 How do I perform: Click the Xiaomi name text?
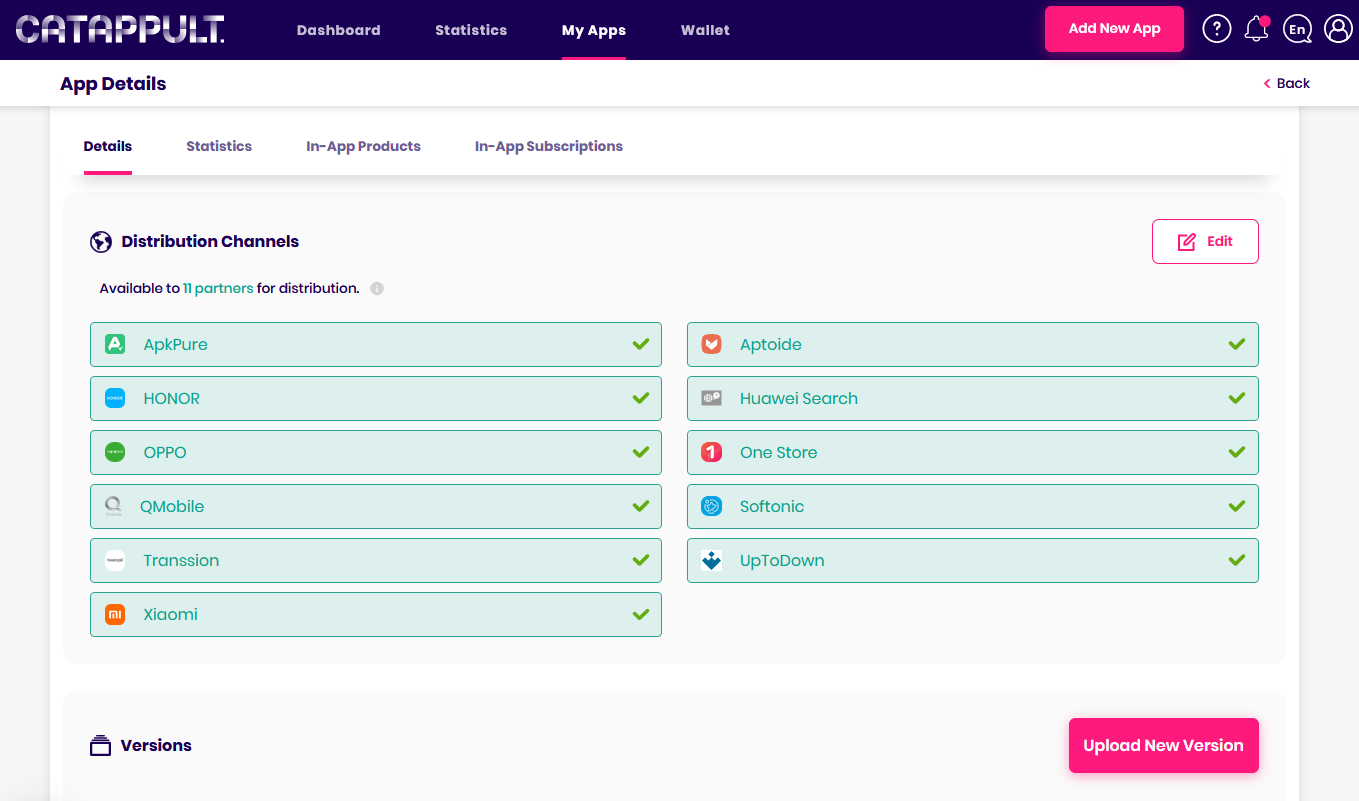click(x=171, y=614)
